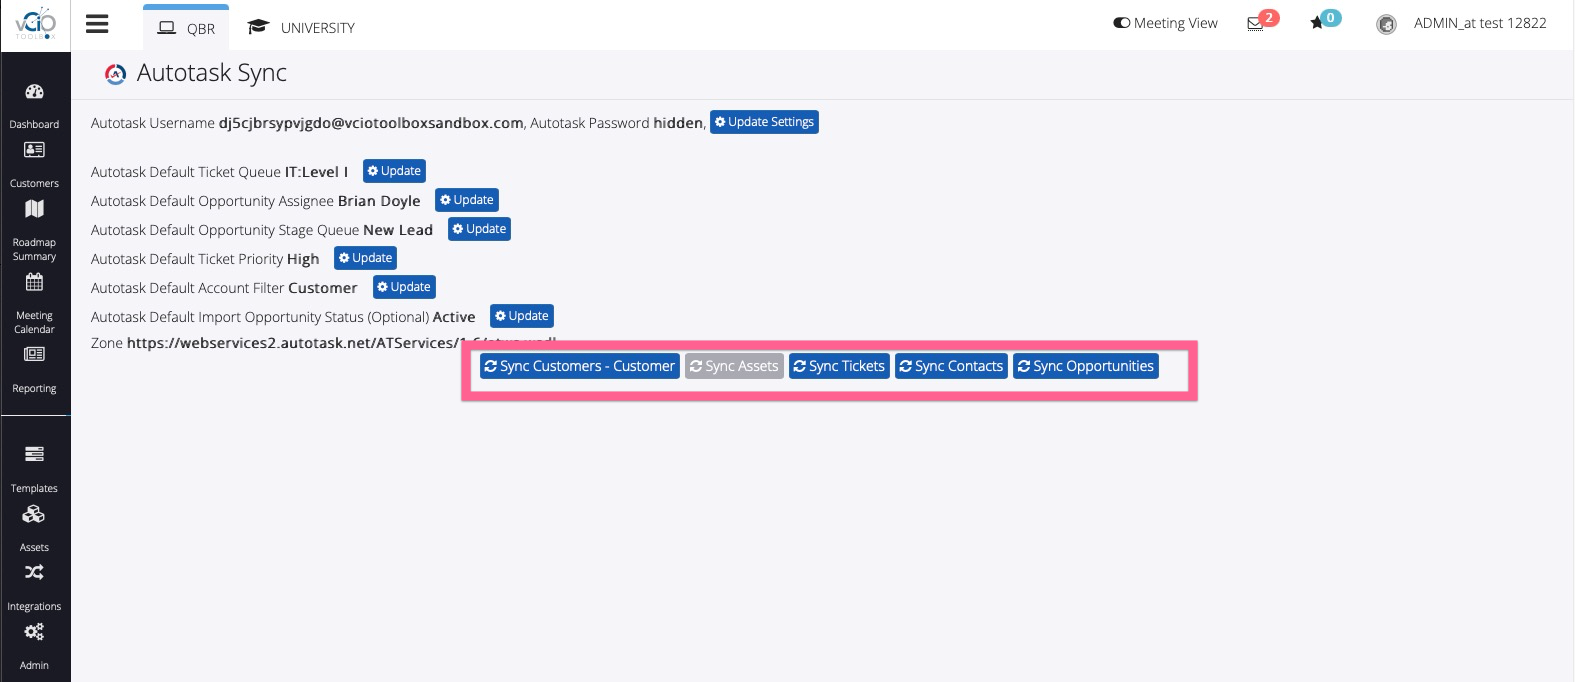
Task: Update the Default Ticket Priority
Action: (x=365, y=258)
